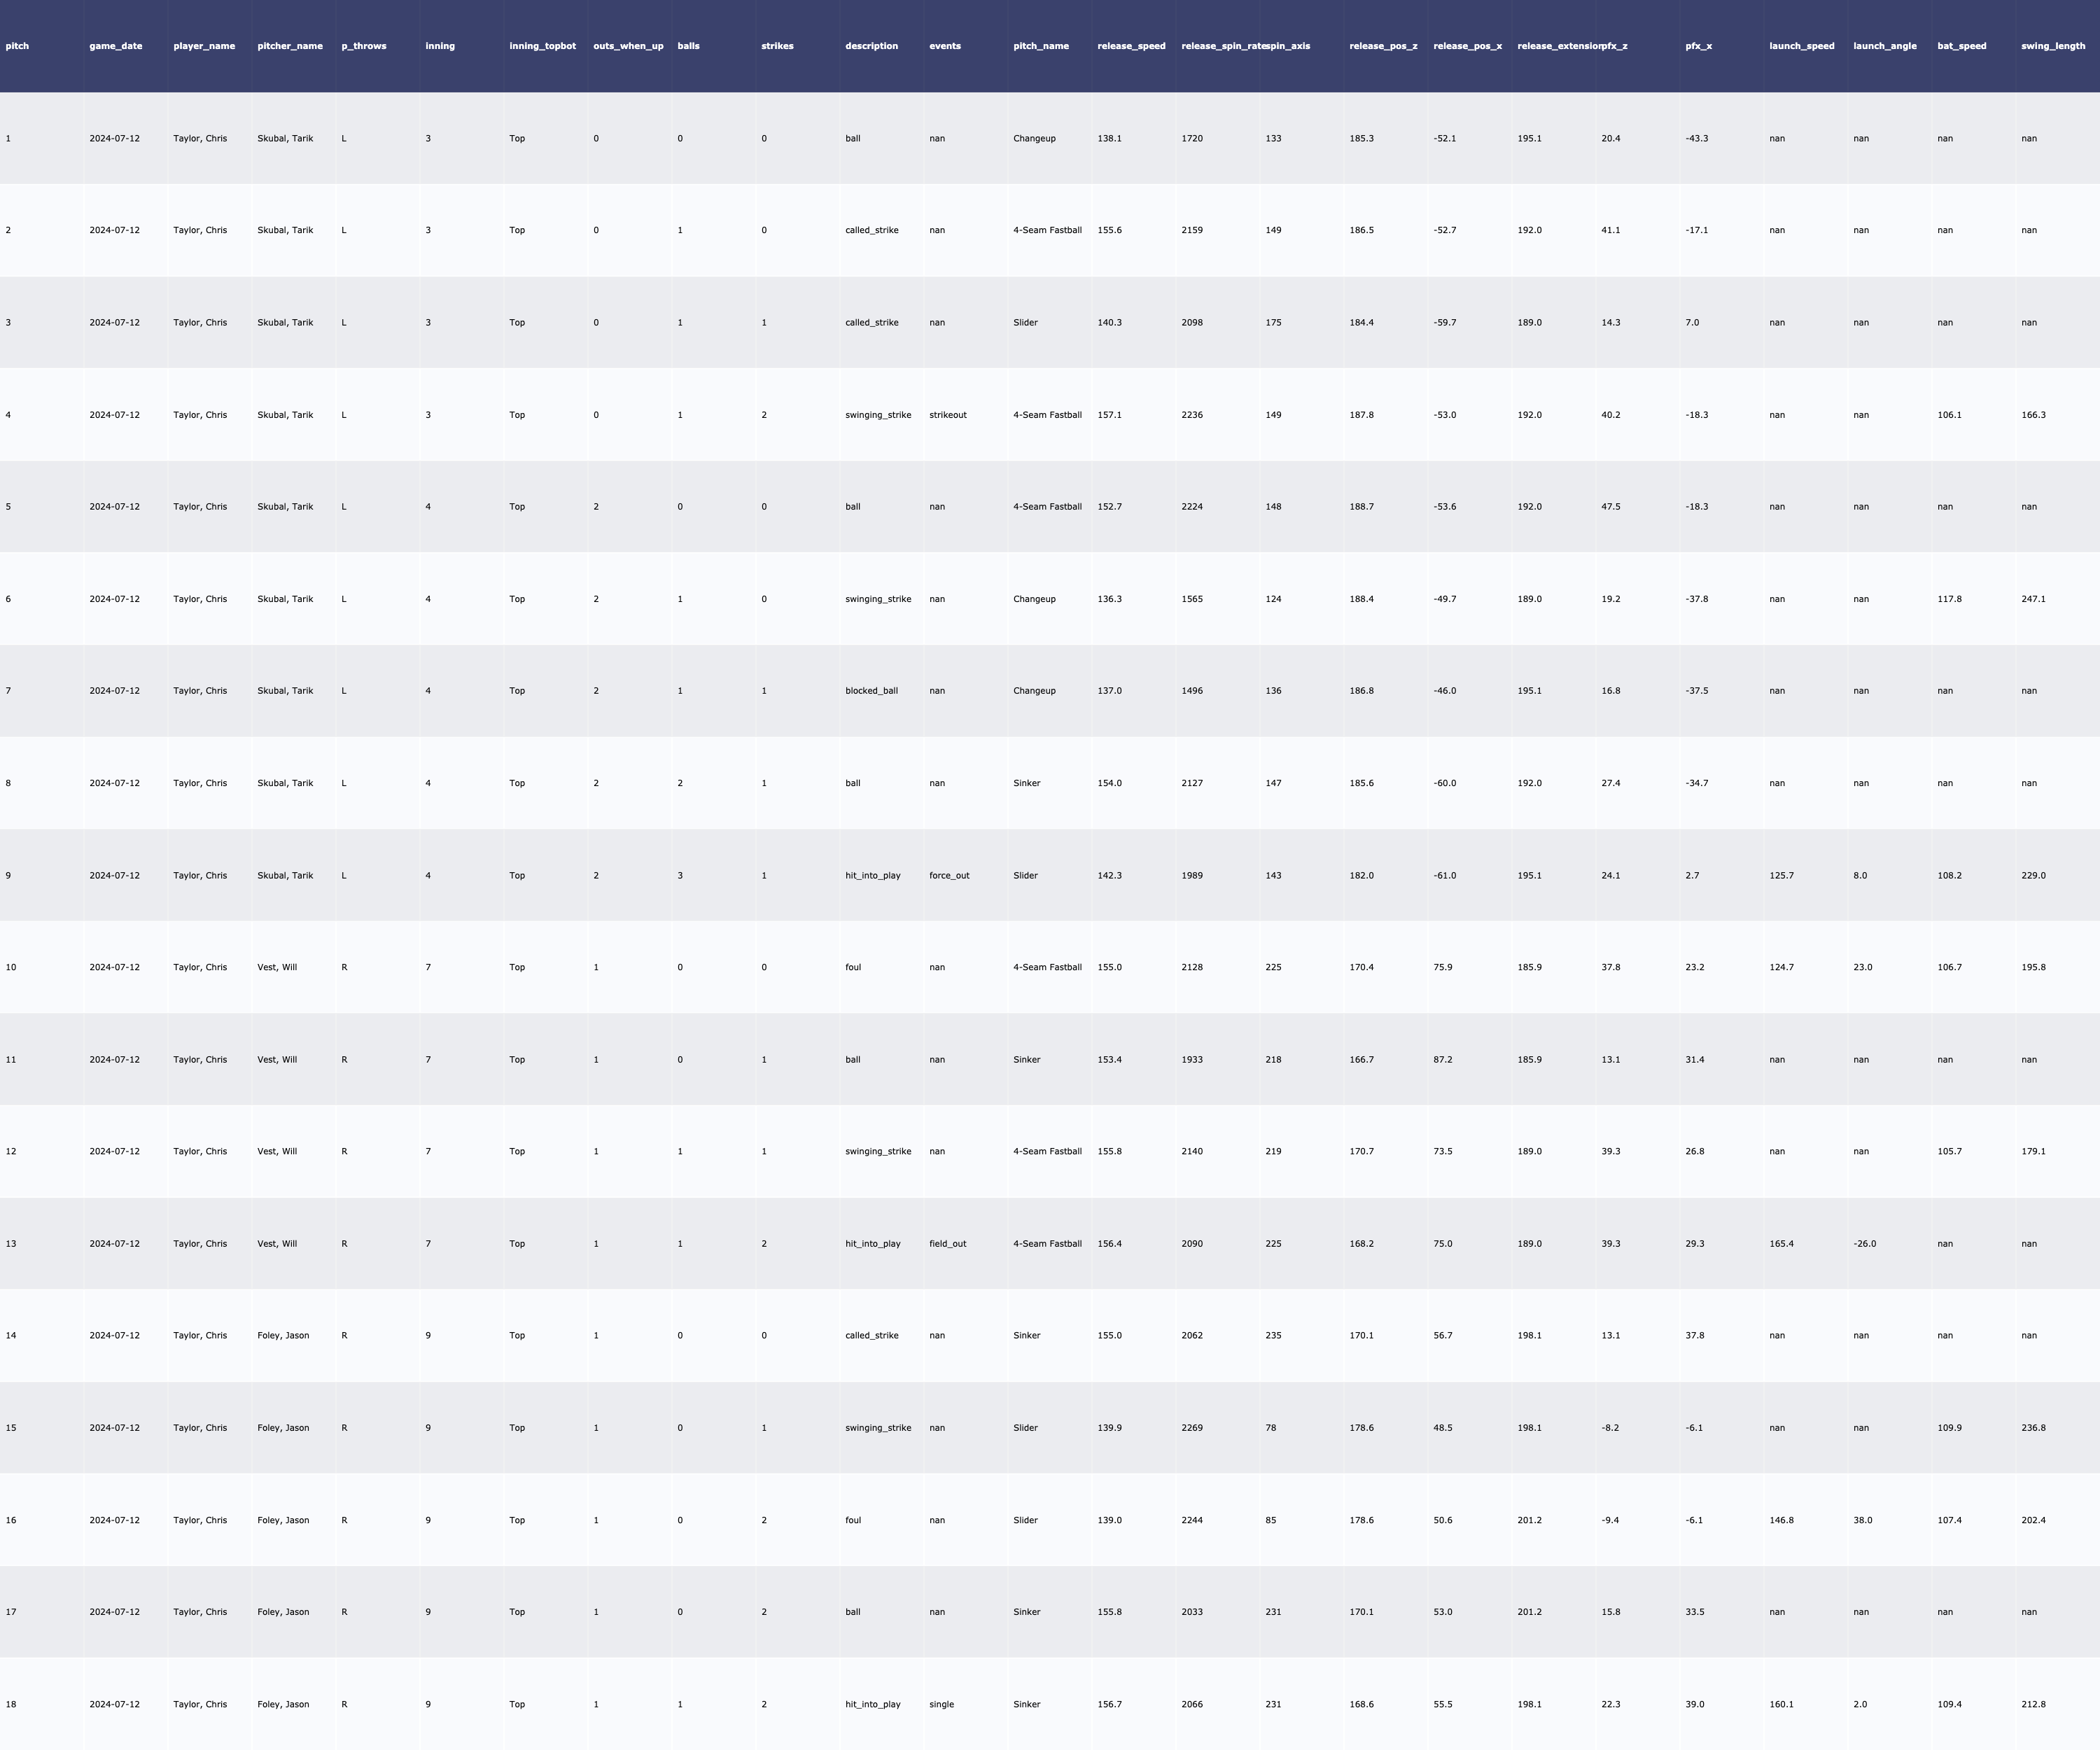Click the force_out event cell
Image resolution: width=2100 pixels, height=1750 pixels.
pyautogui.click(x=948, y=875)
